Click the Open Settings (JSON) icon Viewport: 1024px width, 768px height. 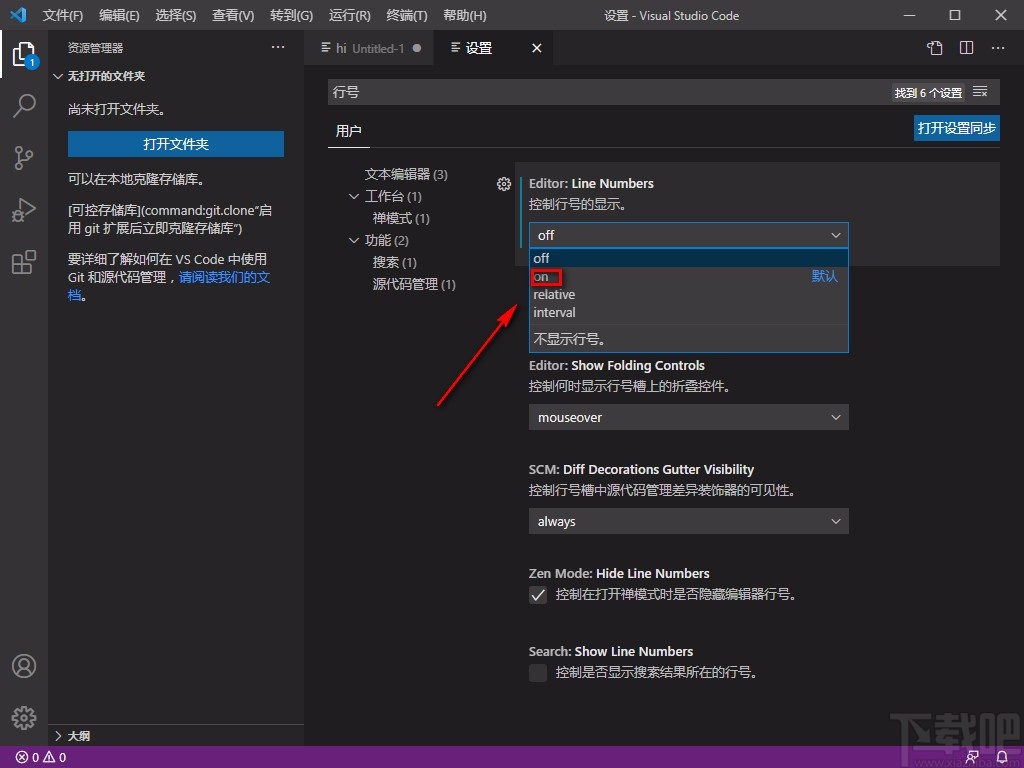(x=934, y=48)
